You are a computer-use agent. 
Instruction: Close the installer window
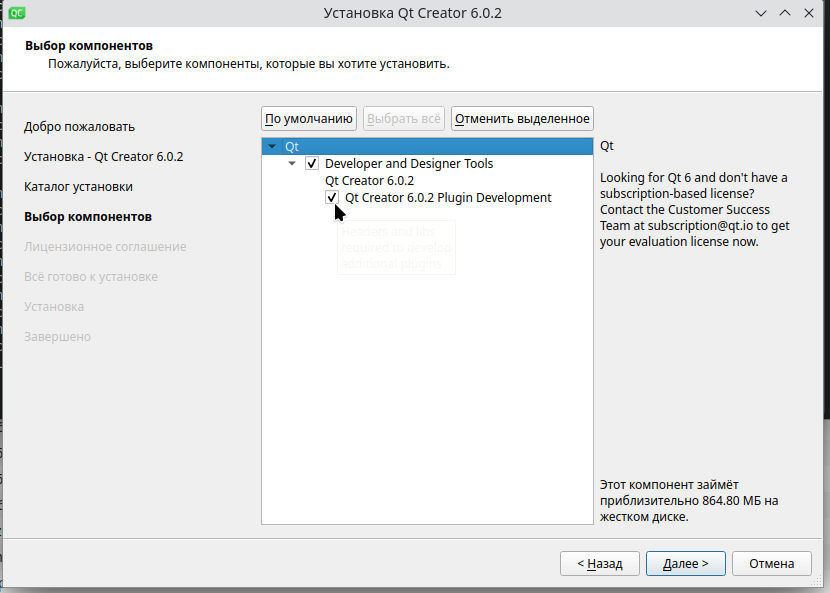(809, 13)
